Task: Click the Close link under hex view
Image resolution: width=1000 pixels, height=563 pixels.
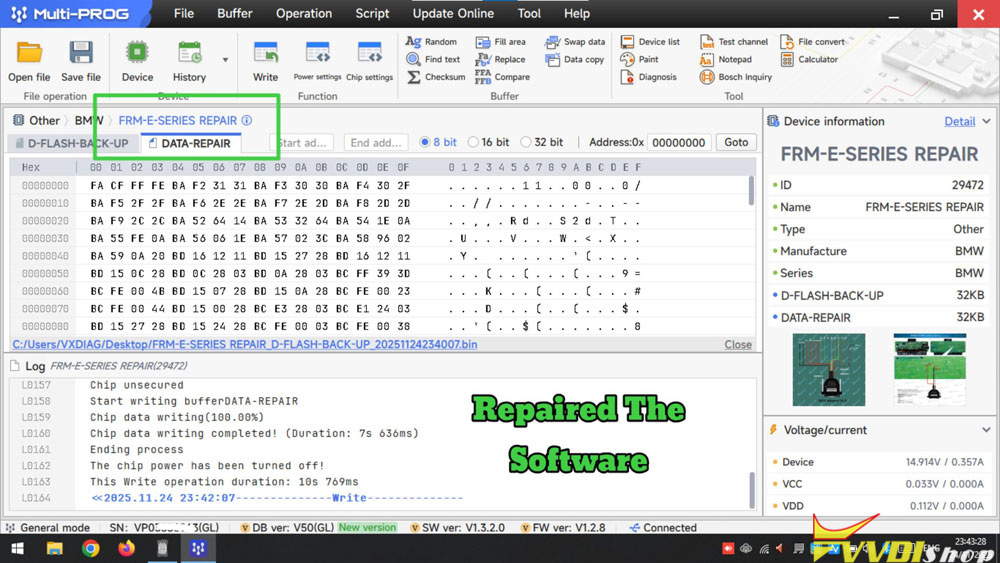Action: coord(738,344)
